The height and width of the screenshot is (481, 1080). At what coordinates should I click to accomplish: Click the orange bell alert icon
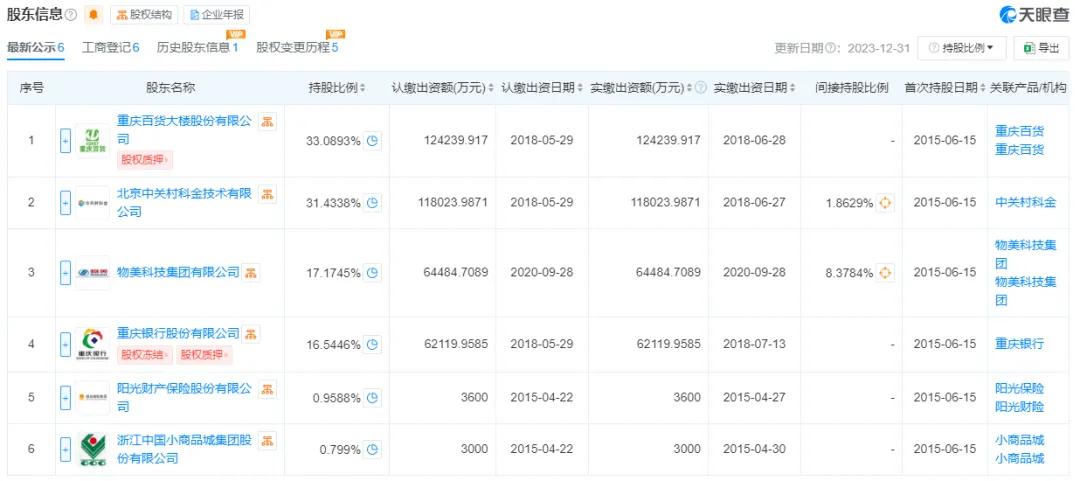click(94, 14)
